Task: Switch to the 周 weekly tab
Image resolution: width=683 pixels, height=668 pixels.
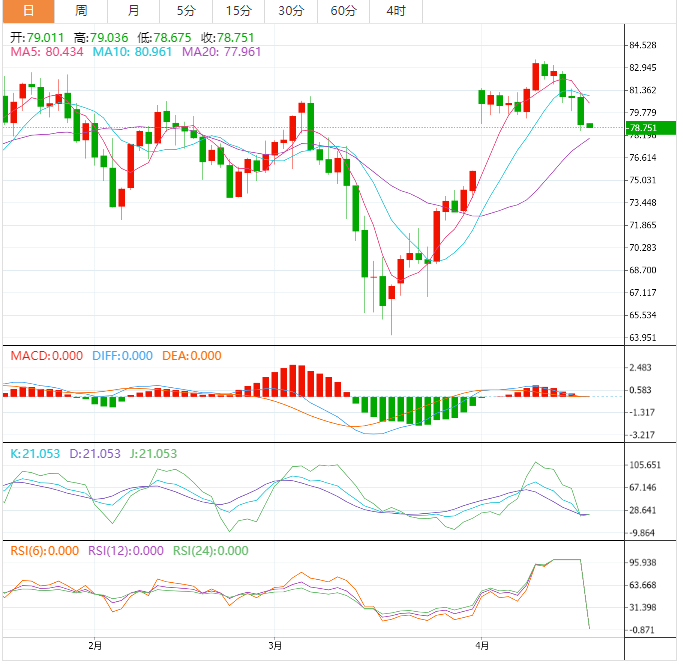Action: point(81,11)
